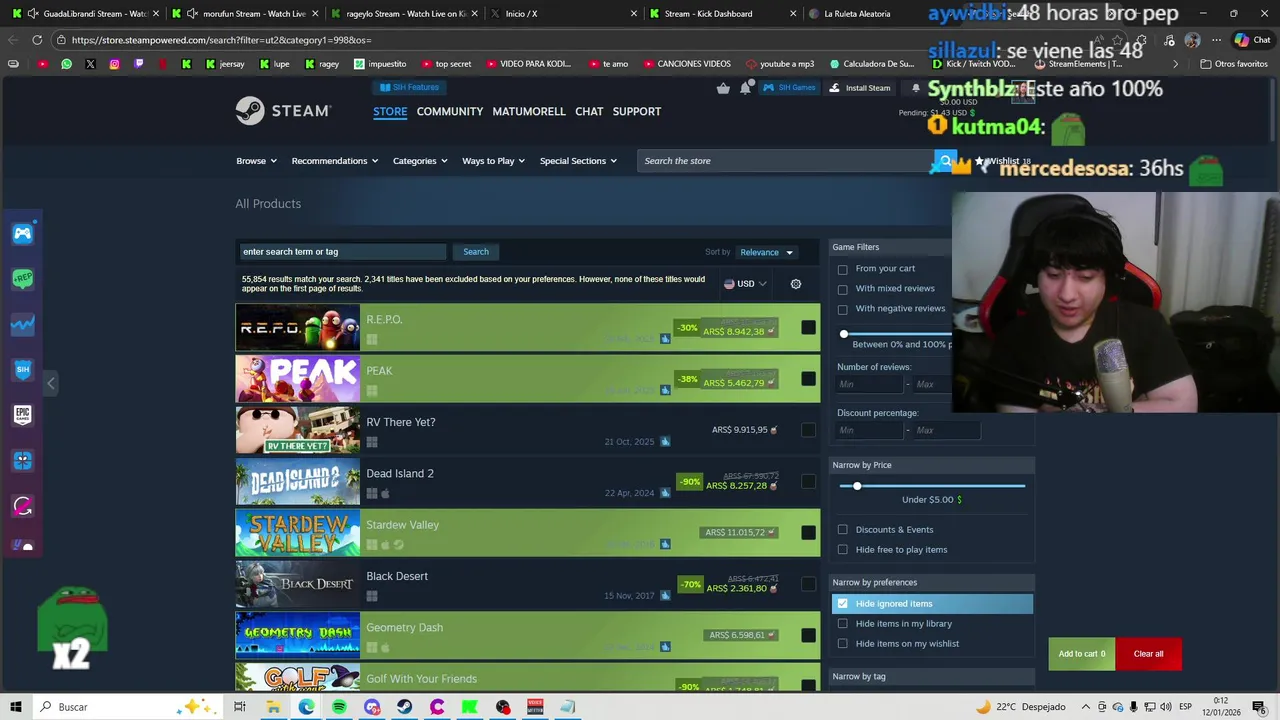This screenshot has height=720, width=1280.
Task: Tick the From your cart checkbox
Action: tap(842, 269)
